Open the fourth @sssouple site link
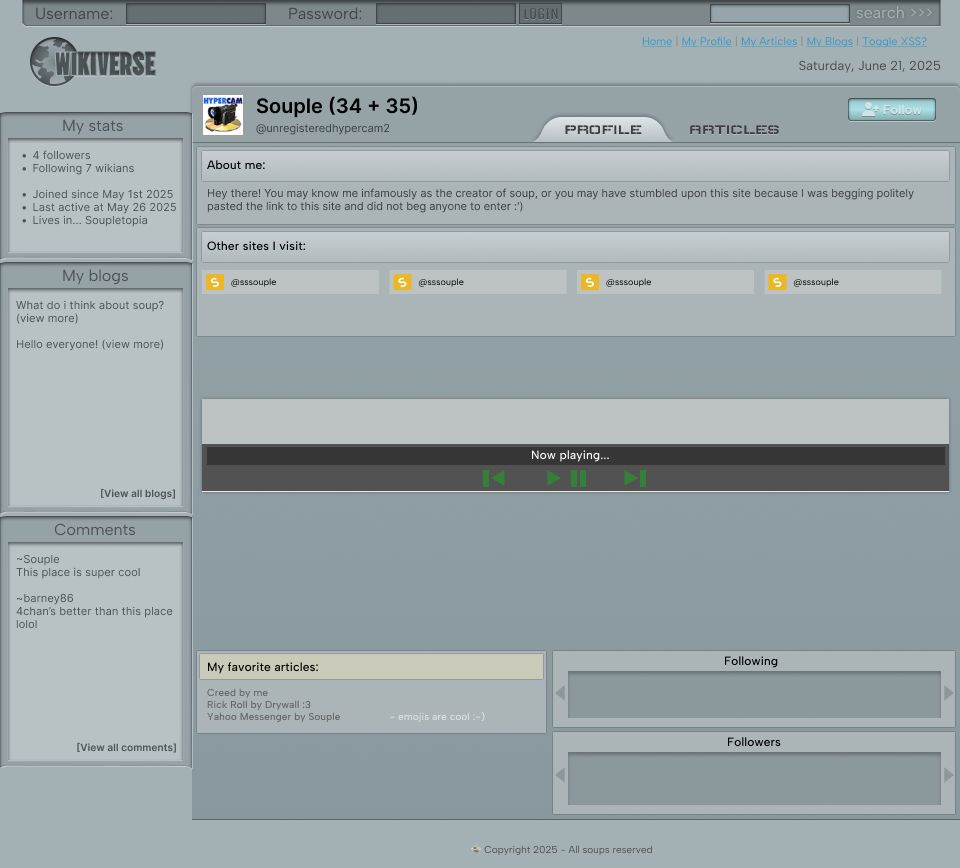The width and height of the screenshot is (960, 868). tap(852, 282)
